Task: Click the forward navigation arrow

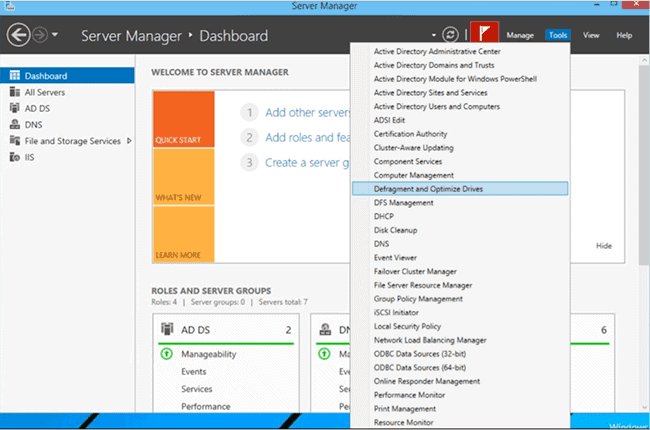Action: click(40, 35)
